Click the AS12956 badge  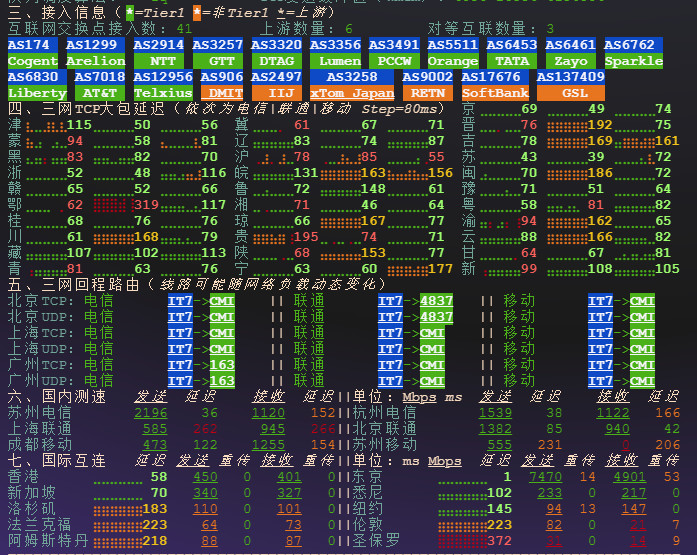tap(163, 77)
